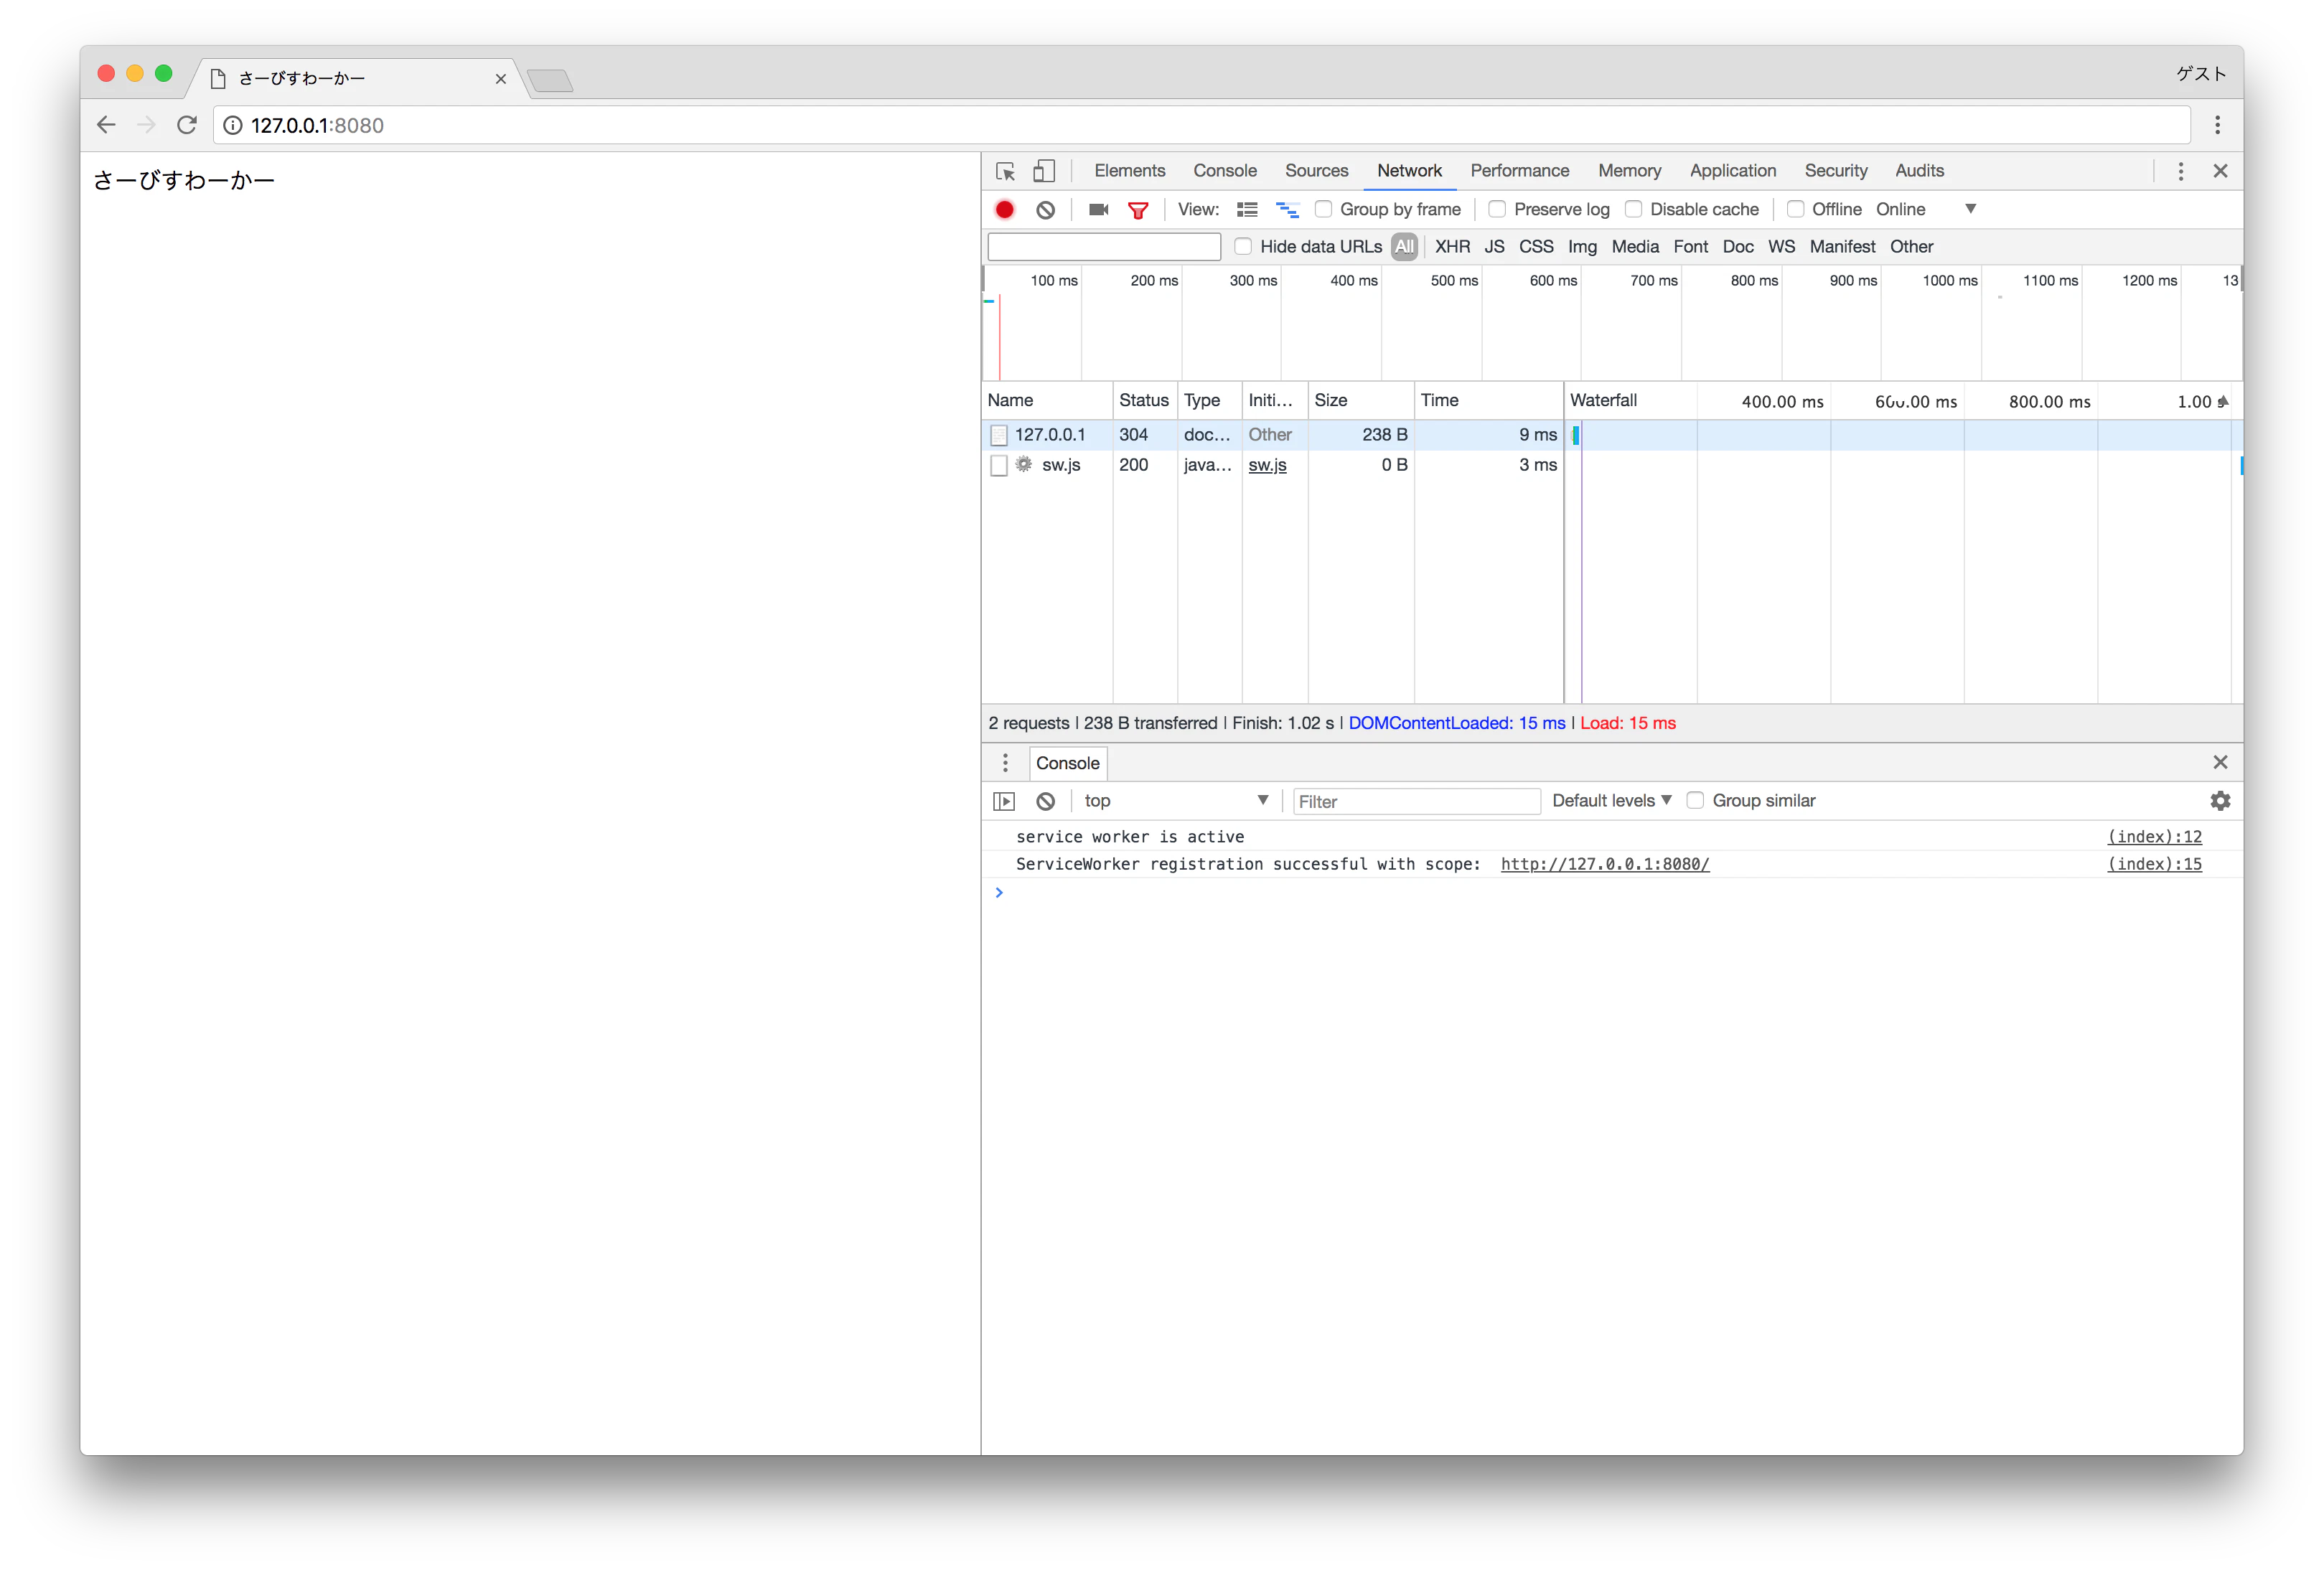Switch to the Application tab

(x=1732, y=171)
